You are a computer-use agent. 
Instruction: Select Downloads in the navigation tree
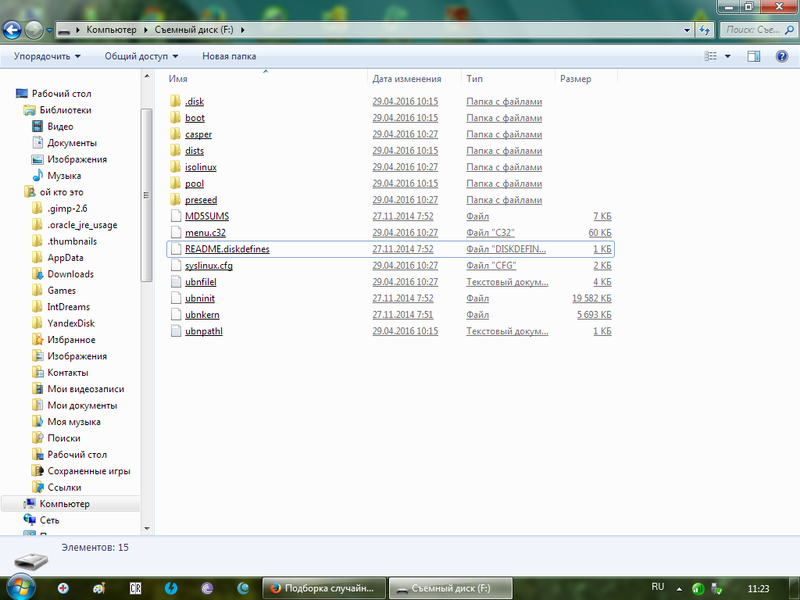pos(70,274)
